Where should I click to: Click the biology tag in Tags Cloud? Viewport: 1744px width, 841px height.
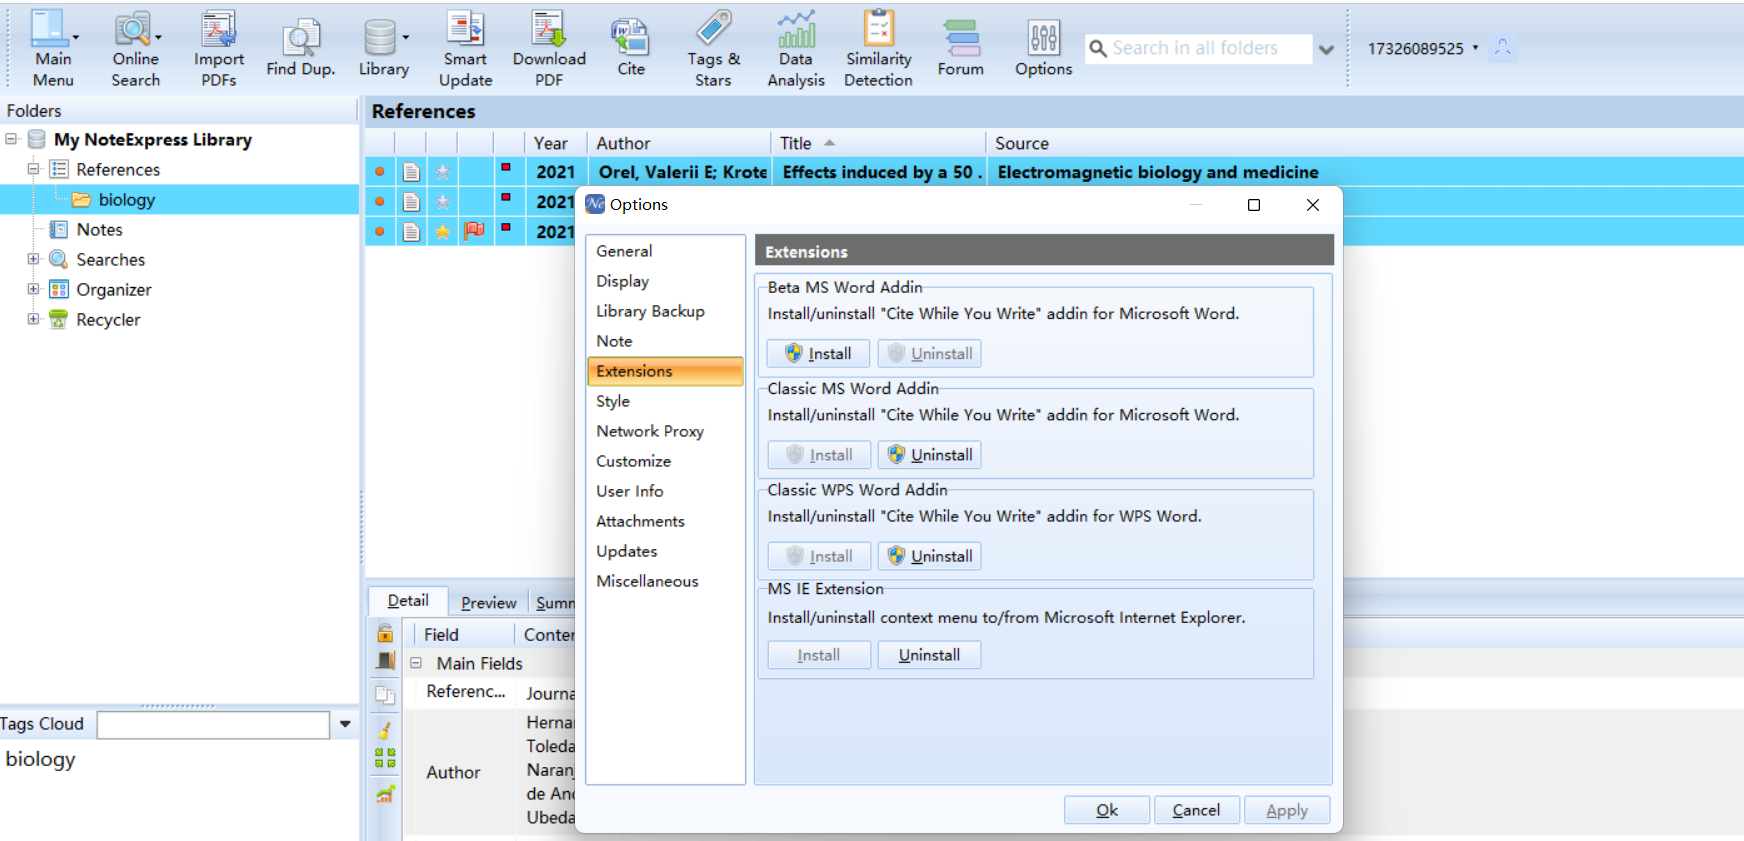41,759
